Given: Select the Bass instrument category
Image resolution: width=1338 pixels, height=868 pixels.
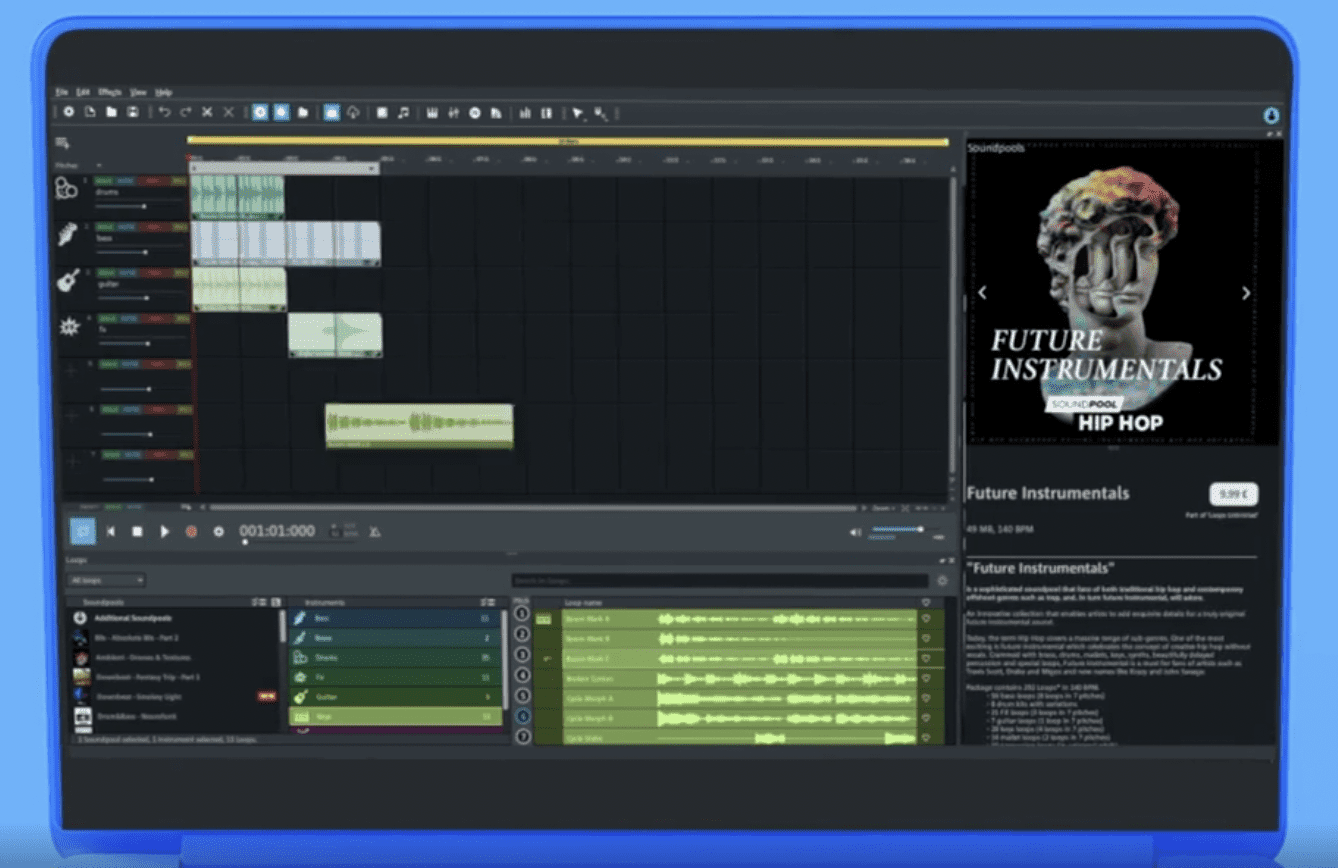Looking at the screenshot, I should click(x=394, y=619).
